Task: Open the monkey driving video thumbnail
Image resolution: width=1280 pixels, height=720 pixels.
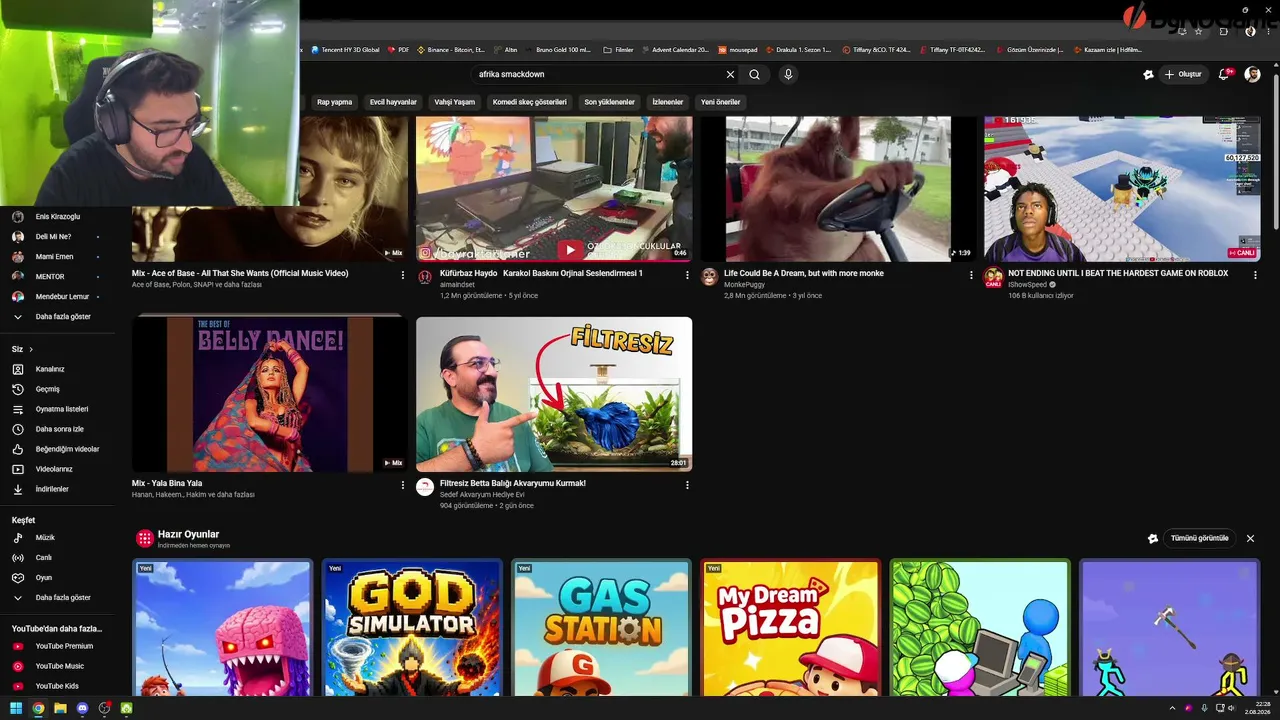Action: pos(838,189)
